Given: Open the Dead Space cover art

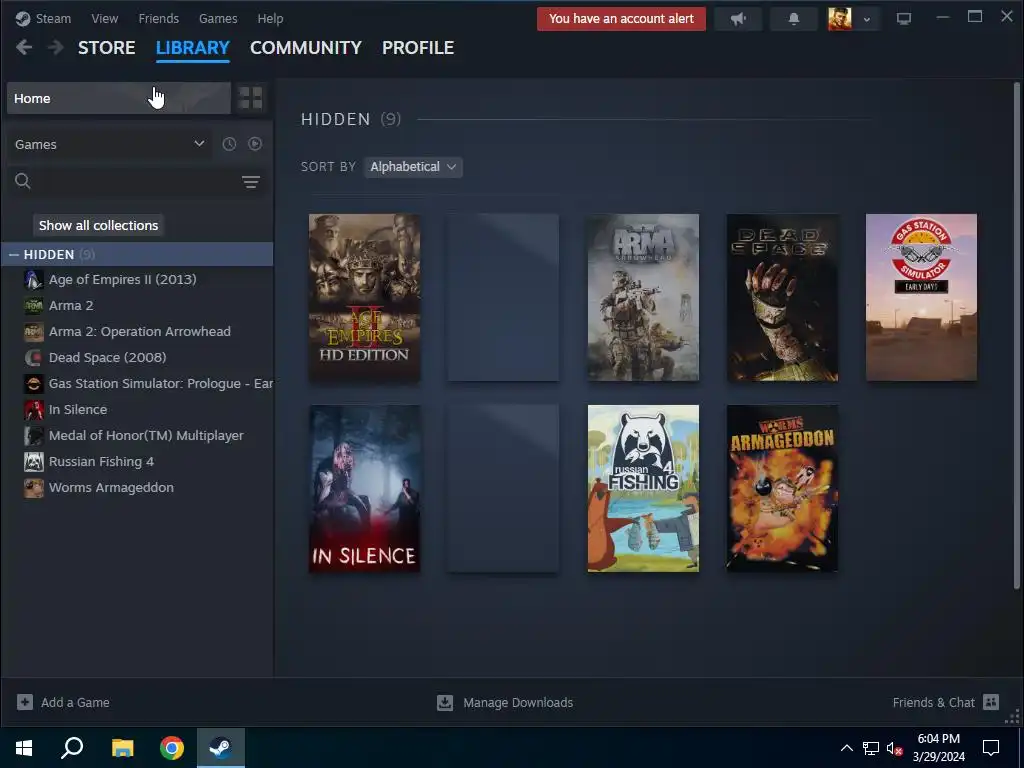Looking at the screenshot, I should pos(782,297).
